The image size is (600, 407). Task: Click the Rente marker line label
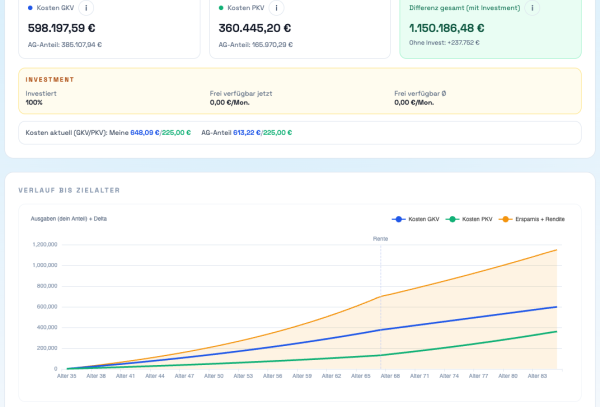[x=380, y=239]
